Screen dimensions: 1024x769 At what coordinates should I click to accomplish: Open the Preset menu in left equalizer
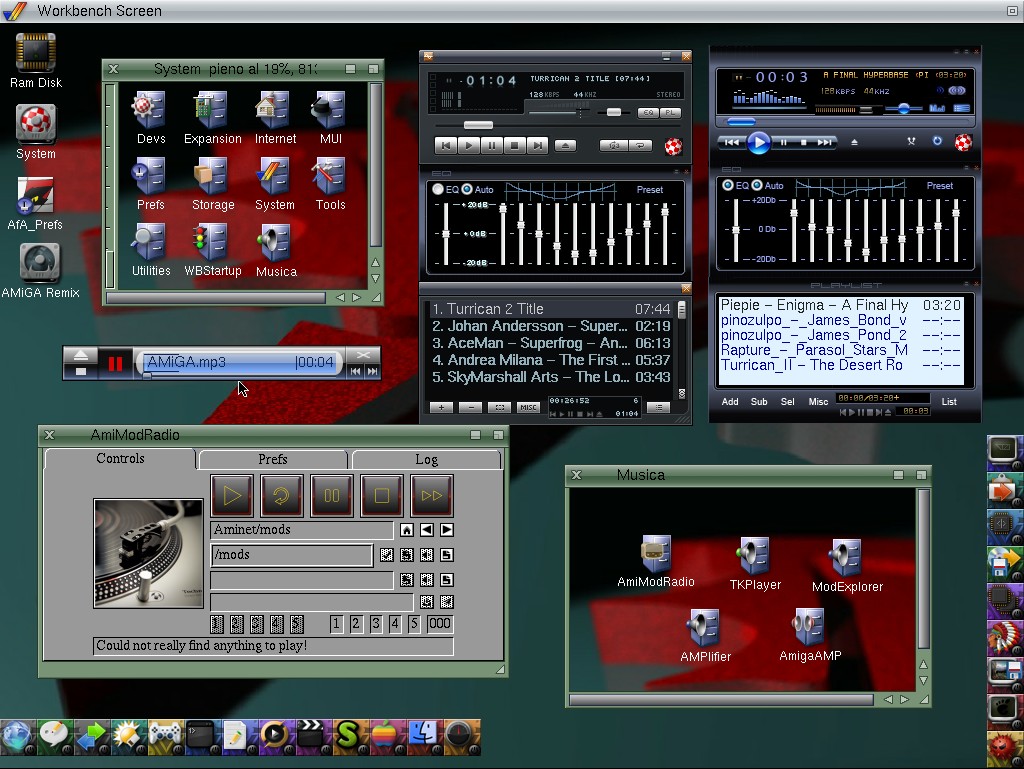click(x=649, y=190)
